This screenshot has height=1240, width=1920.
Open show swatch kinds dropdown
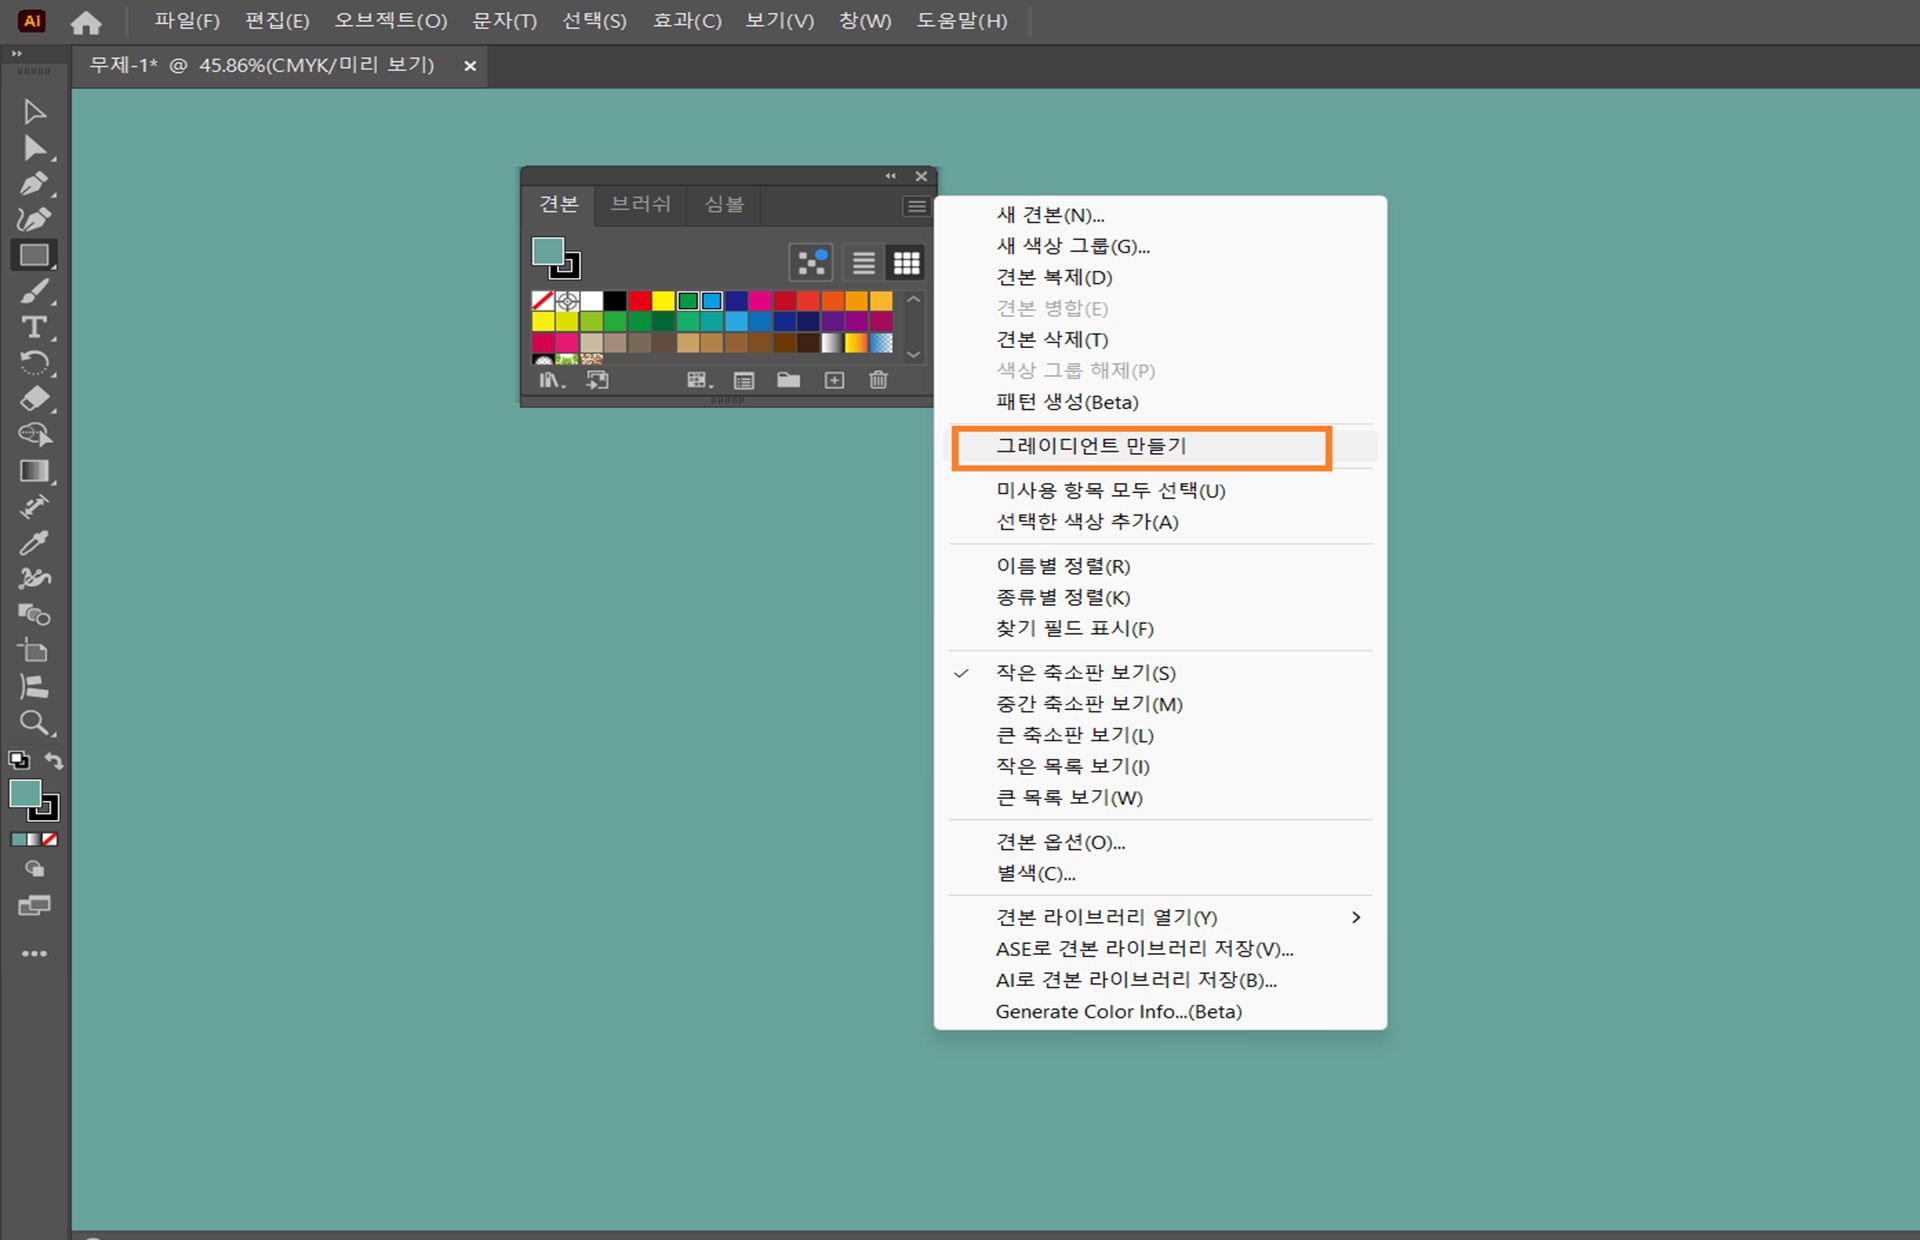[x=698, y=380]
